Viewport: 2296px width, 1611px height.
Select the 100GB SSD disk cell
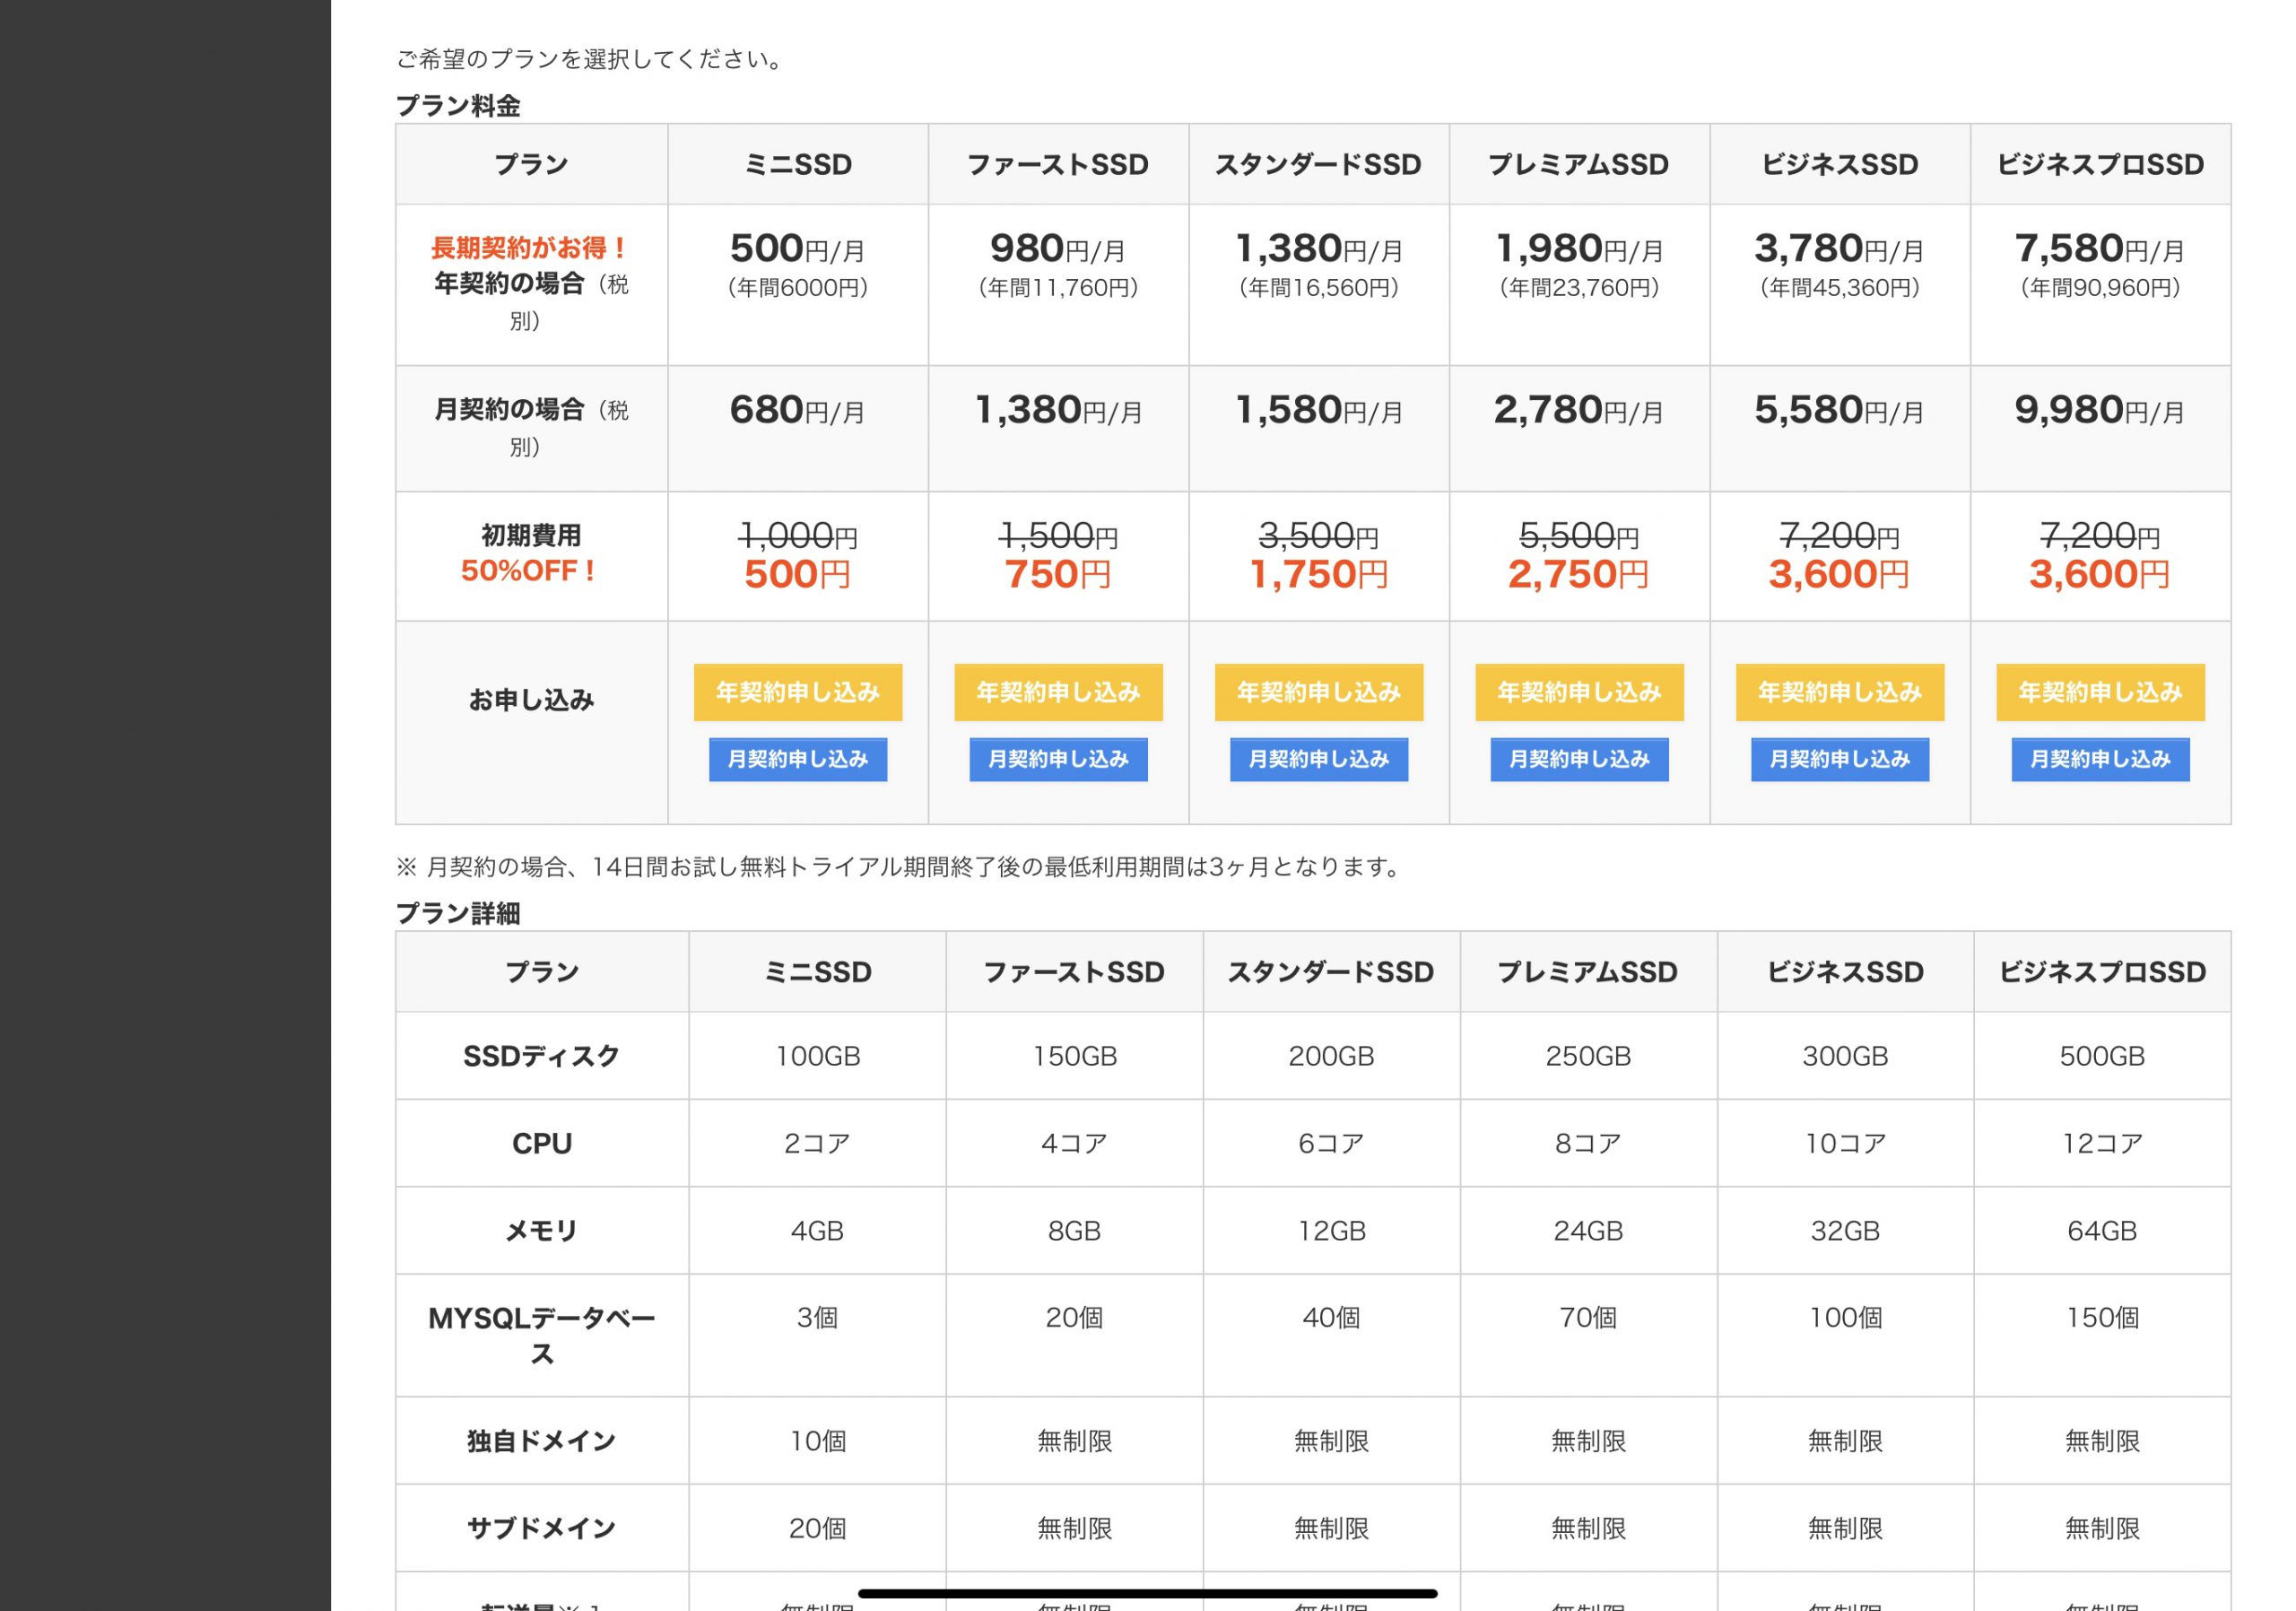(818, 1056)
